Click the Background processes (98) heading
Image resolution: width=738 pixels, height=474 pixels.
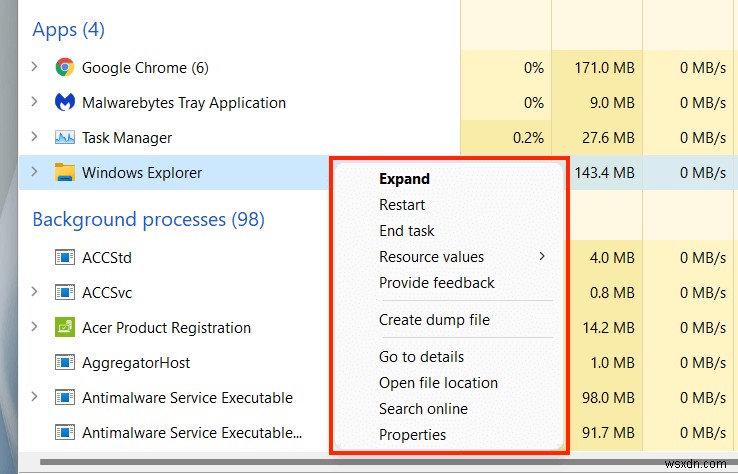(x=148, y=219)
